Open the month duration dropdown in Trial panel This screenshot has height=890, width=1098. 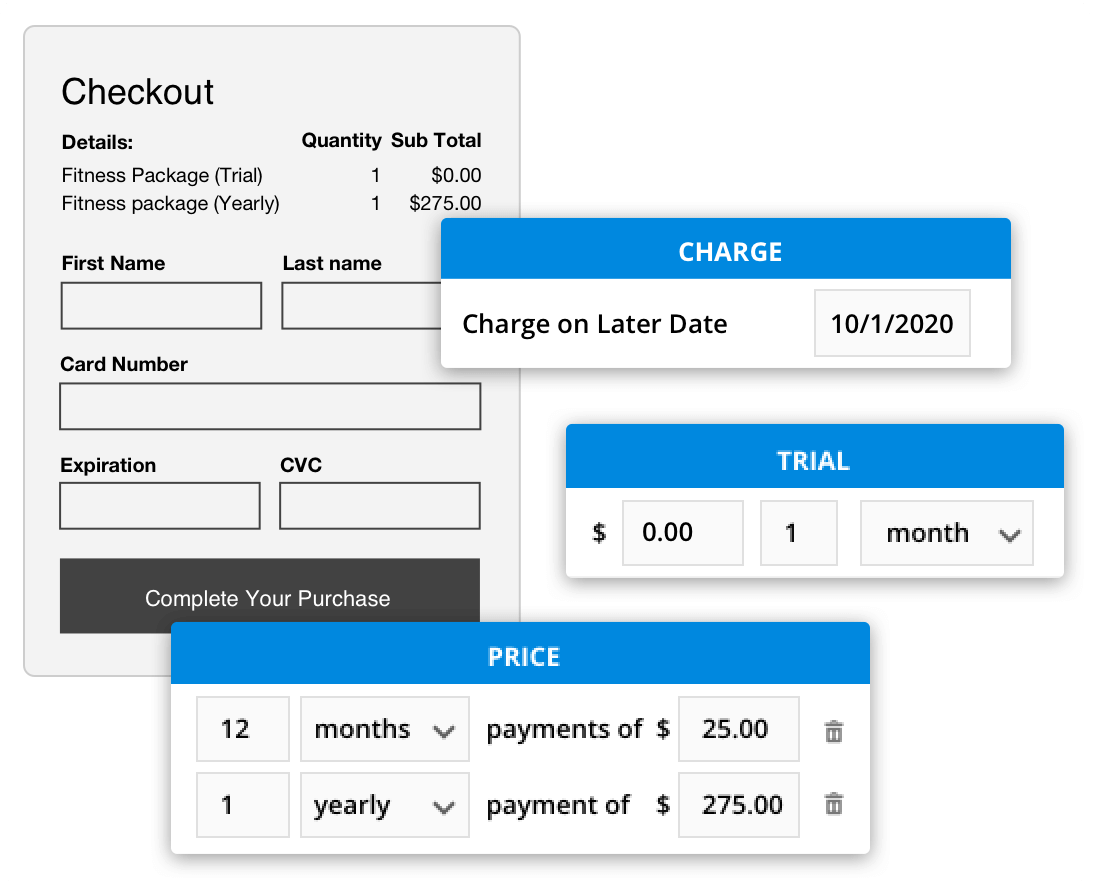945,533
